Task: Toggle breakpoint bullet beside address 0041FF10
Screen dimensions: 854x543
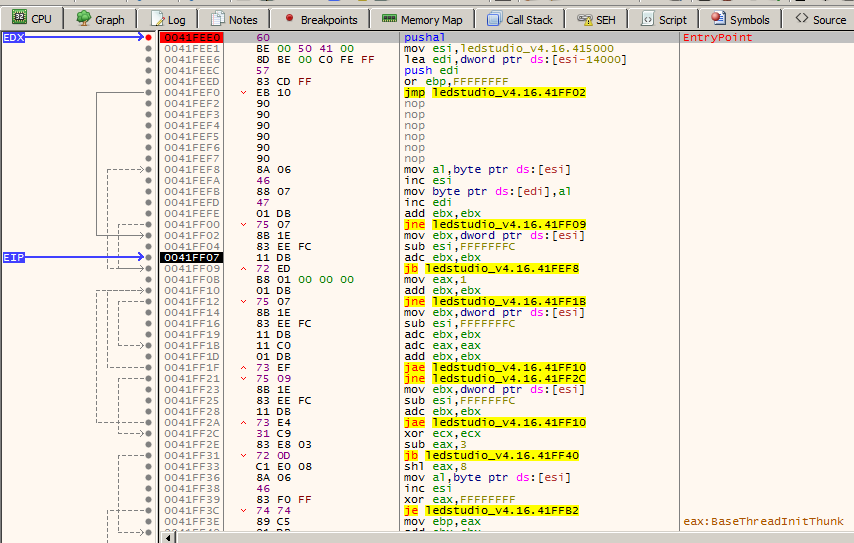Action: tap(149, 291)
